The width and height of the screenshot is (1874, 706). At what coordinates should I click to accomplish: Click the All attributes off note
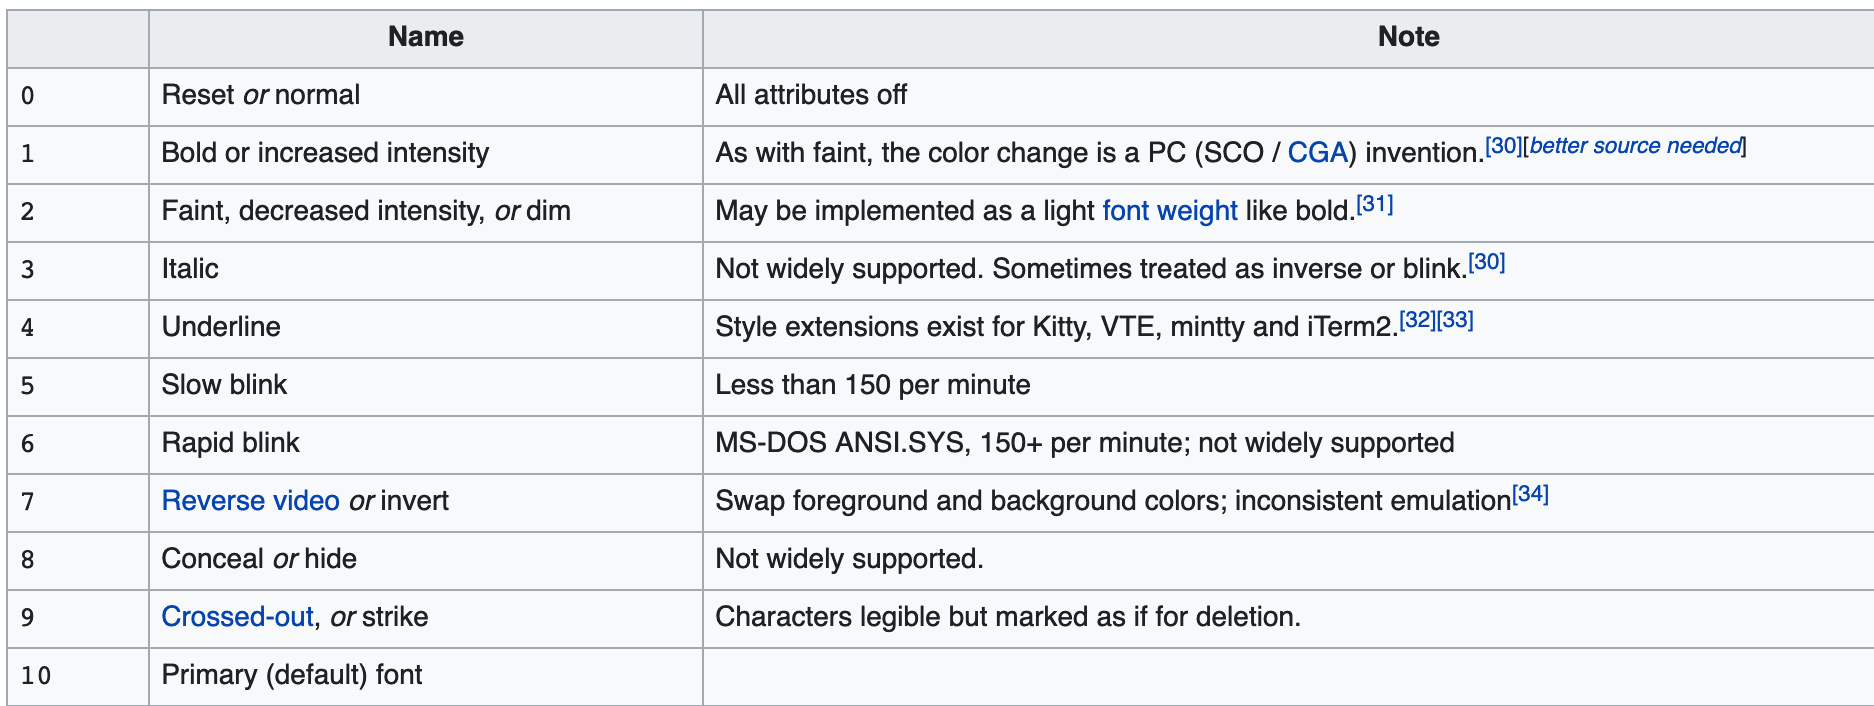click(x=811, y=96)
